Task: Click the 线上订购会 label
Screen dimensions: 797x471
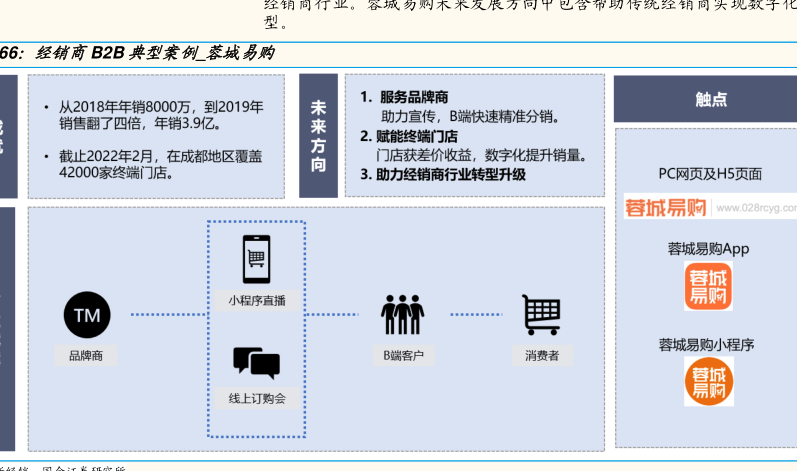Action: (256, 398)
